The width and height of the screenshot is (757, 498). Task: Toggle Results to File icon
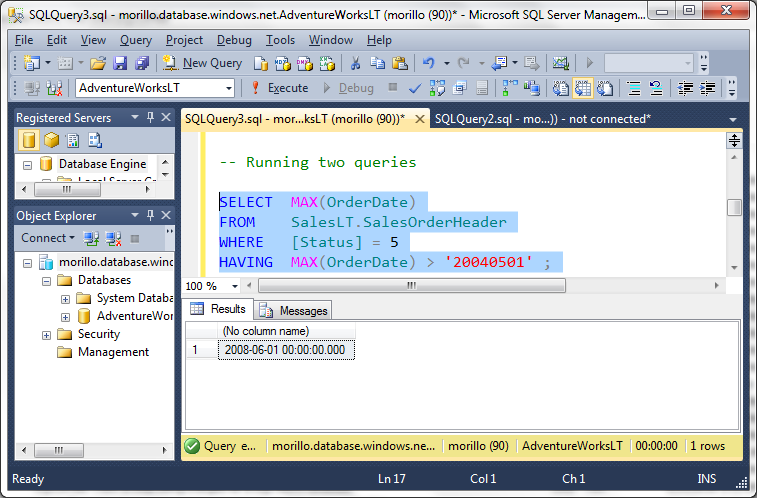605,88
